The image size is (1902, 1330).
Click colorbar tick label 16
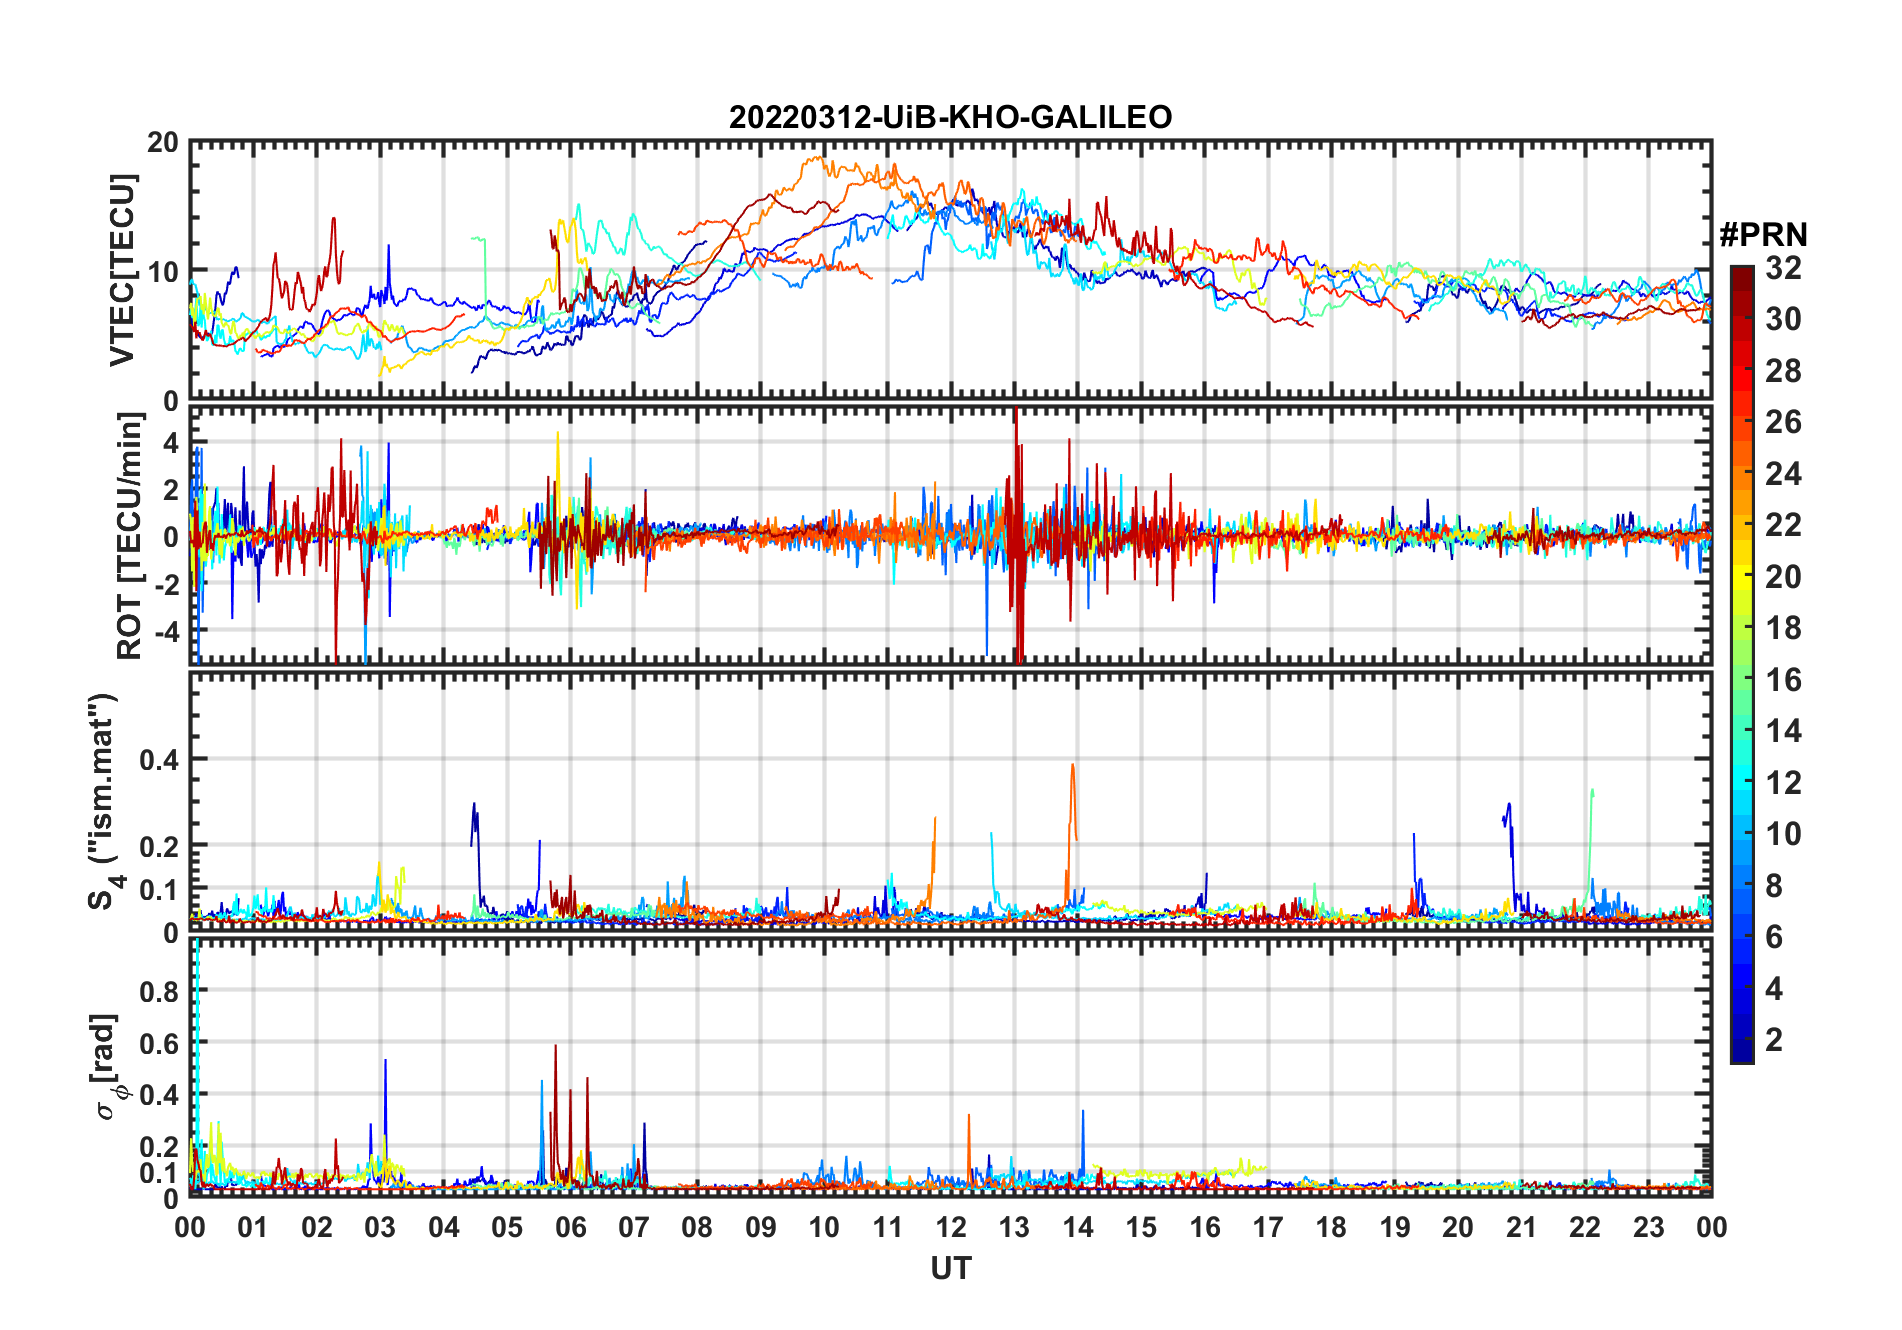tap(1783, 680)
